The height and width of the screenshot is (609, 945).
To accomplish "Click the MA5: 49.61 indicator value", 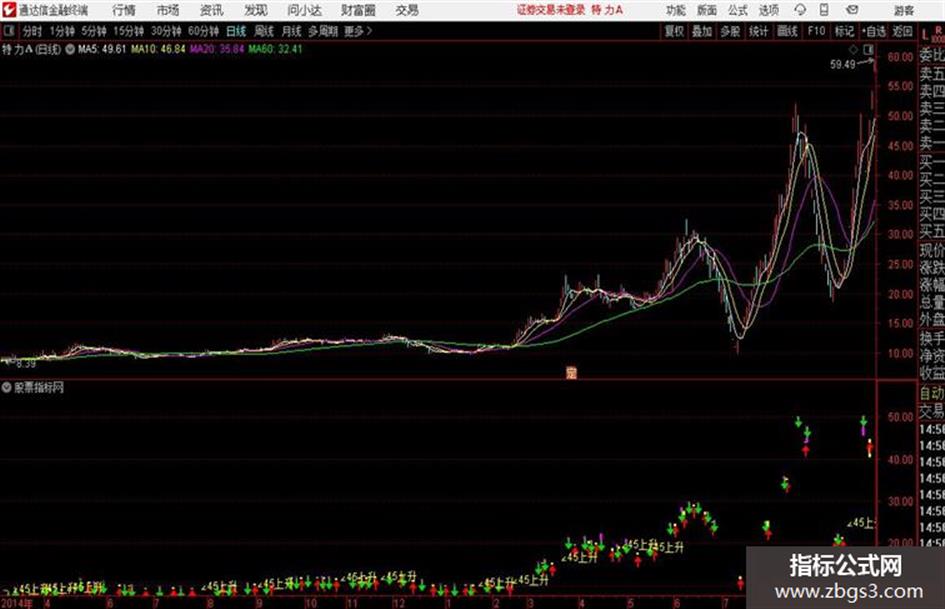I will [102, 49].
